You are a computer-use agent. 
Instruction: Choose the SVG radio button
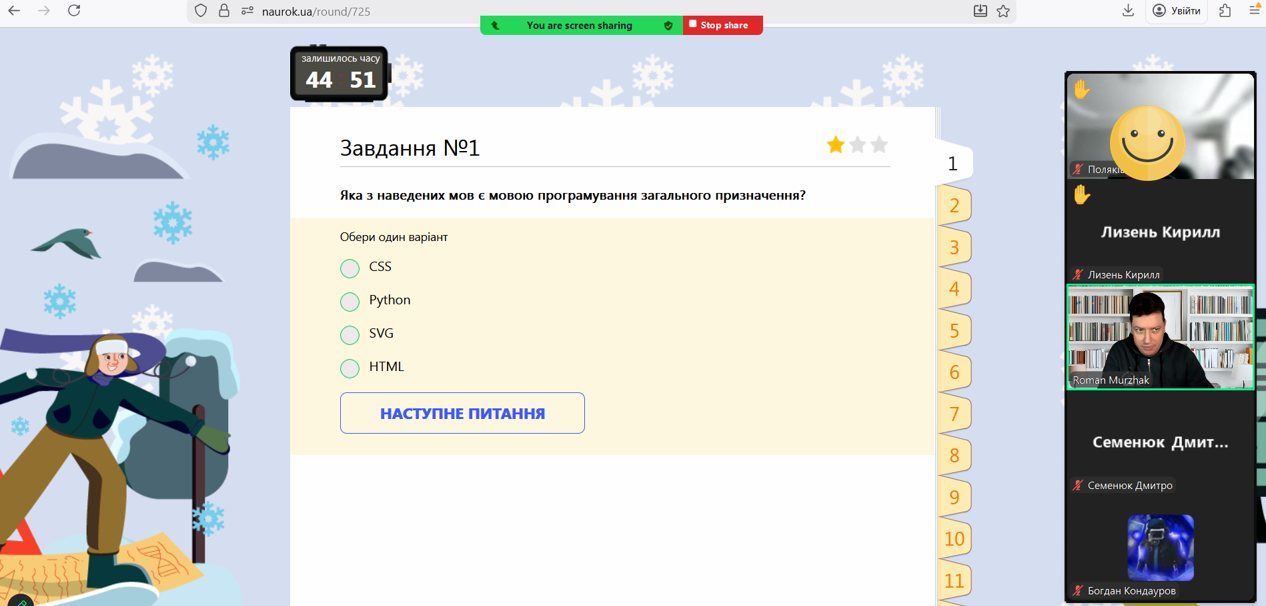point(350,335)
